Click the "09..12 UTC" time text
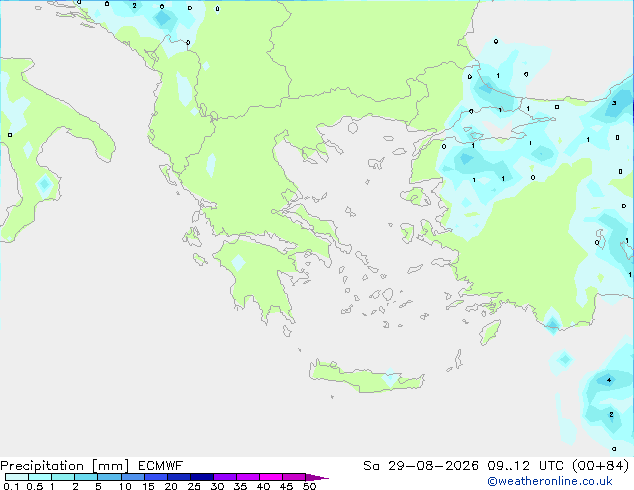The image size is (634, 490). click(x=528, y=466)
